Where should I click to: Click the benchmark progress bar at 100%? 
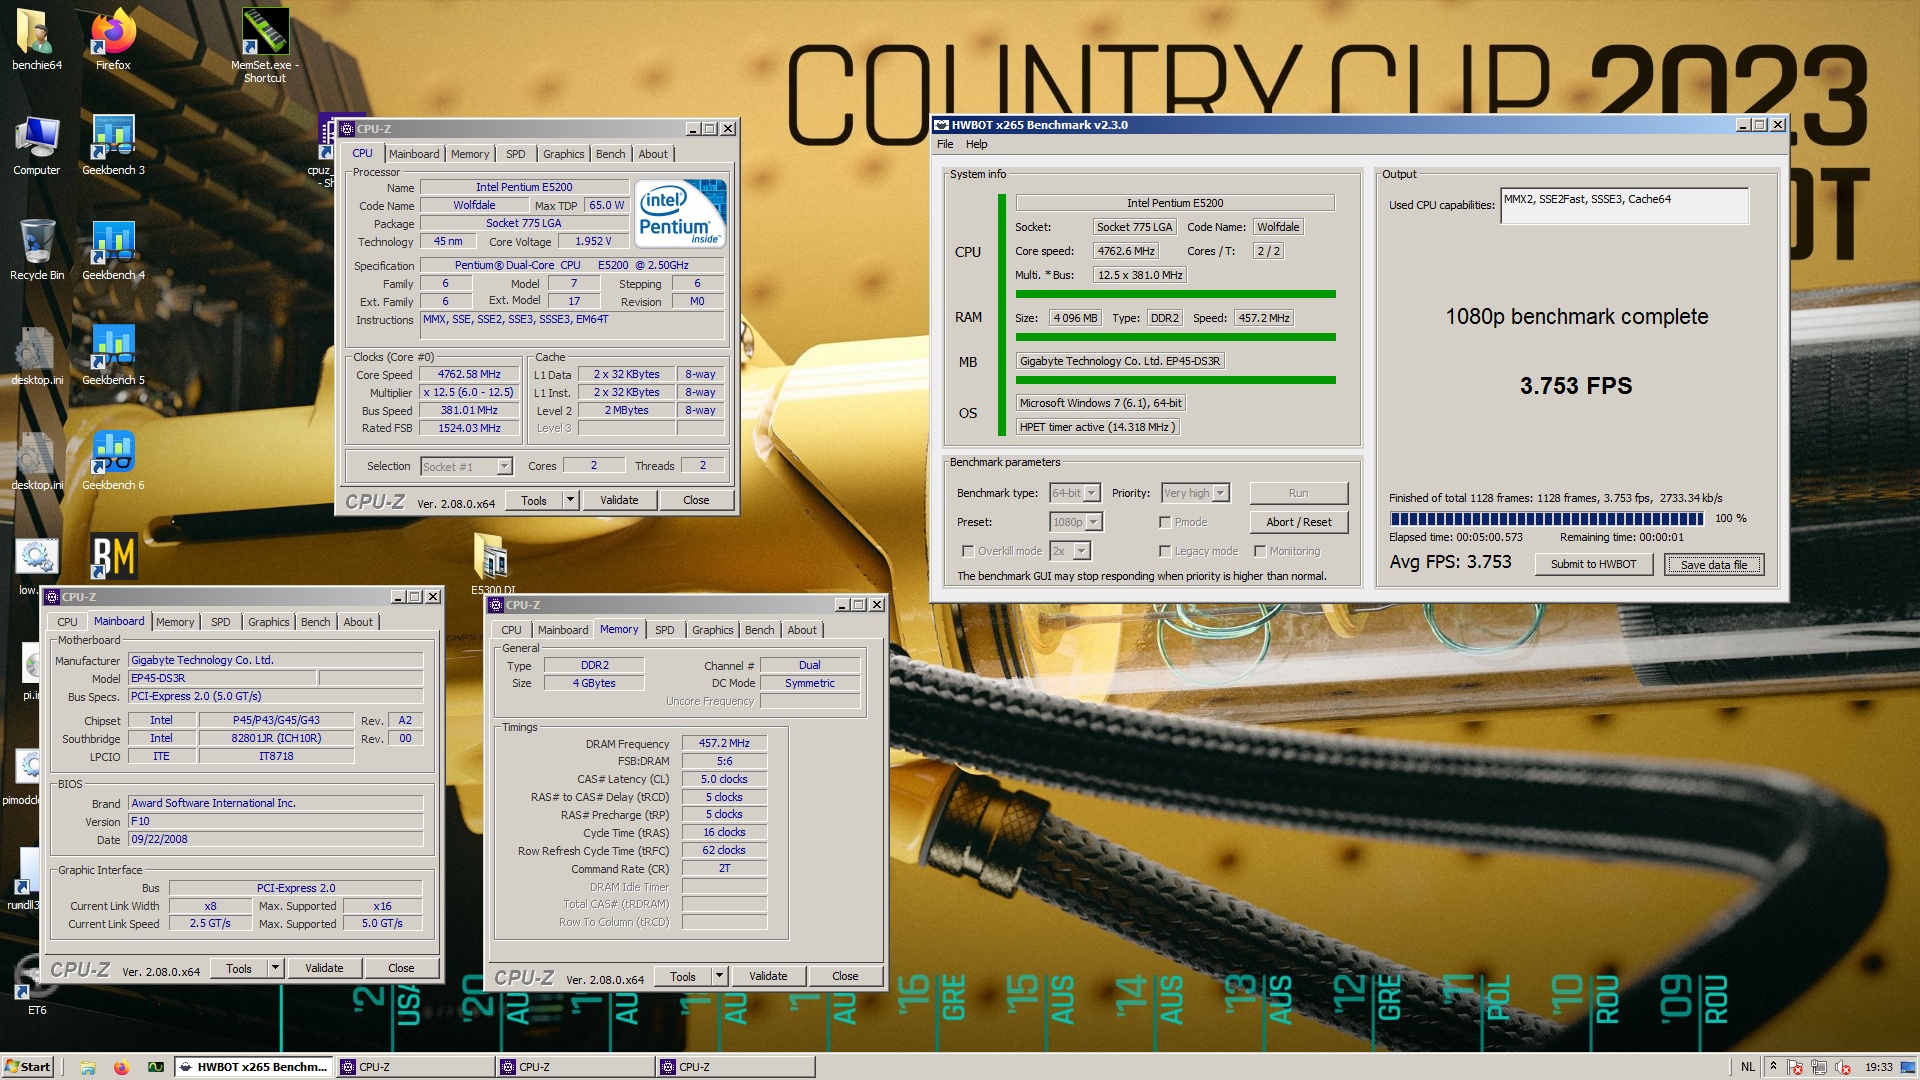[1546, 518]
